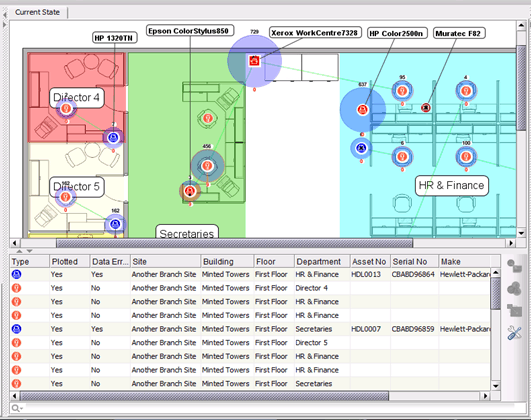Click the HR & Finance zone label
Screen dimensions: 531x420
452,186
